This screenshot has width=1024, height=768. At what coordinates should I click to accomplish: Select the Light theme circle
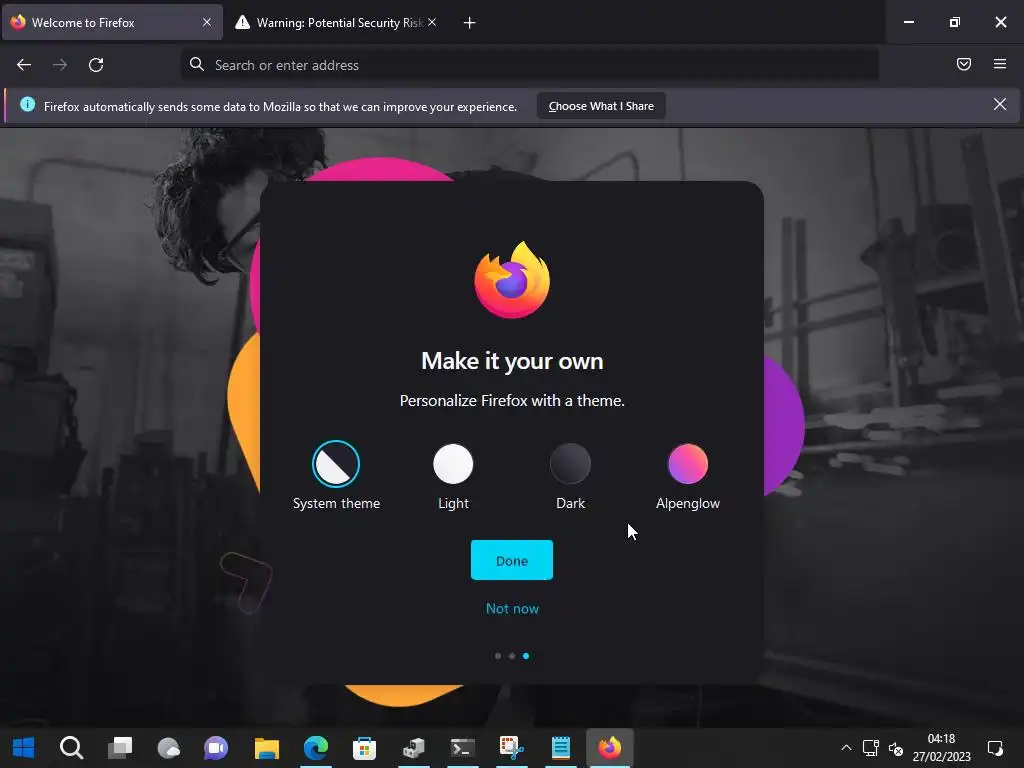tap(453, 464)
